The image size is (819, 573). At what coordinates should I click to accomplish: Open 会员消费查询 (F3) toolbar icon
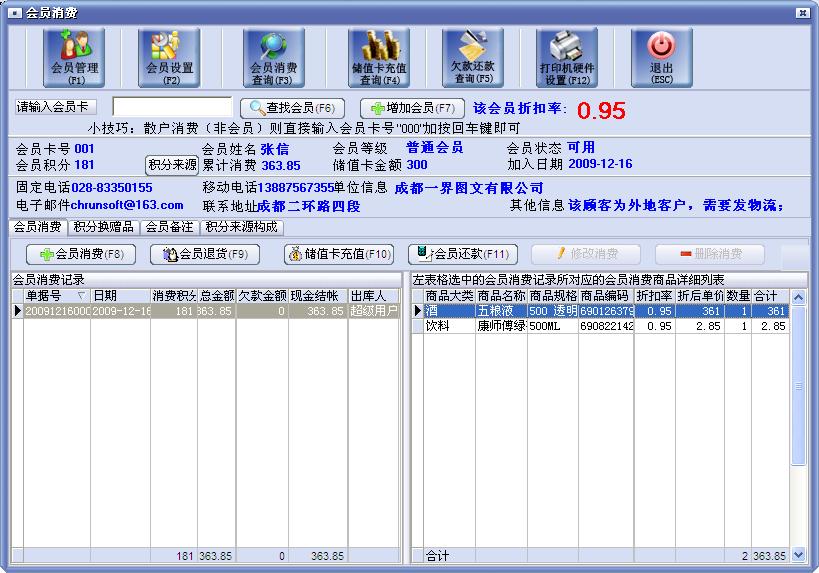(274, 57)
